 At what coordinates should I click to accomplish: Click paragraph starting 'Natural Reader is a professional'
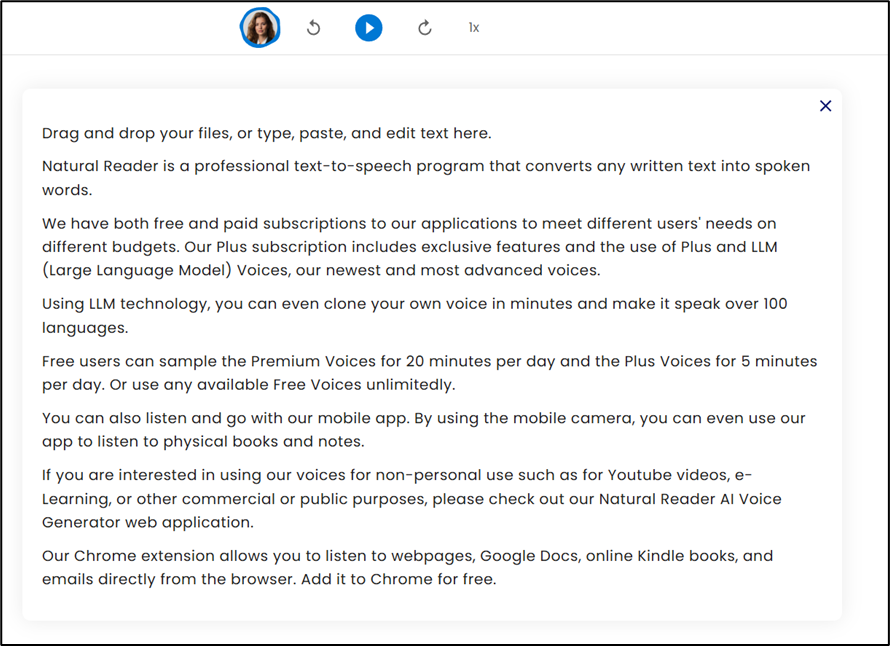(x=426, y=178)
